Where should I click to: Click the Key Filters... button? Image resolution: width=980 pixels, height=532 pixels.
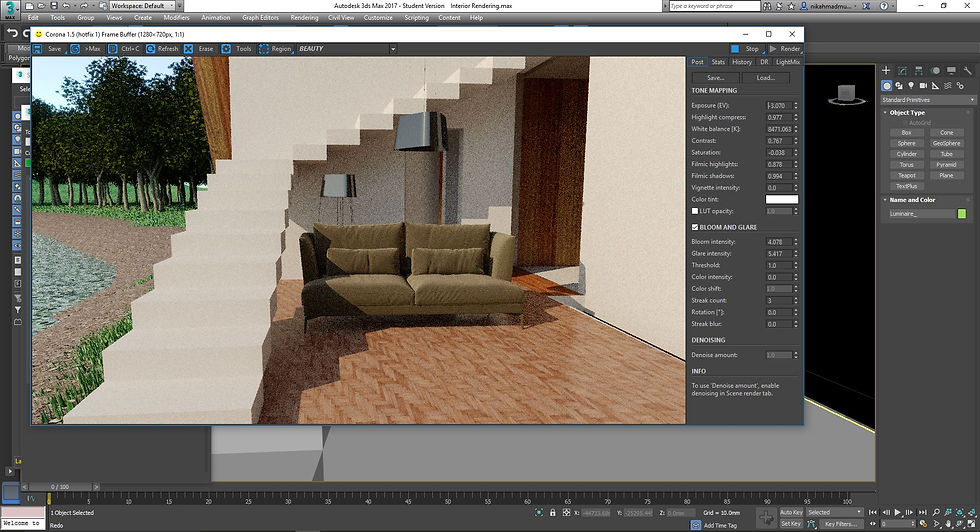click(x=840, y=524)
